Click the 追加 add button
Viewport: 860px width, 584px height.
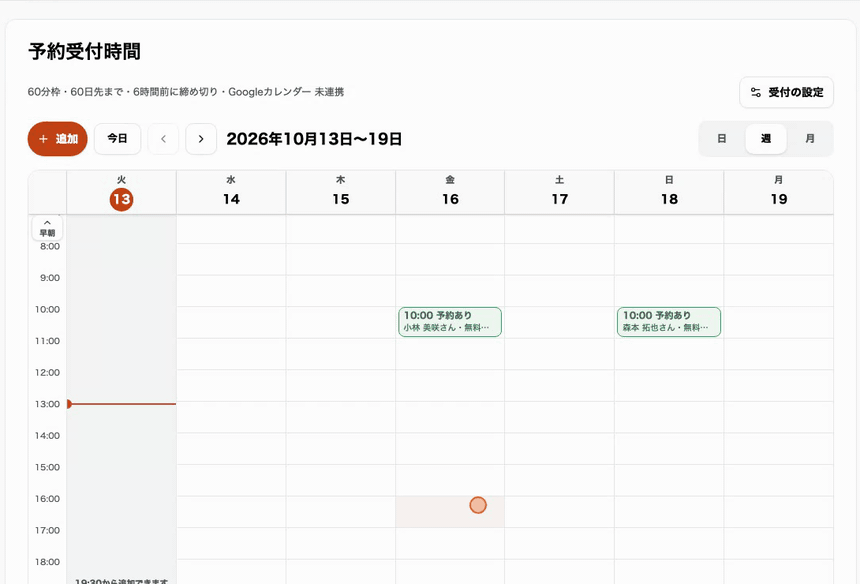point(58,139)
